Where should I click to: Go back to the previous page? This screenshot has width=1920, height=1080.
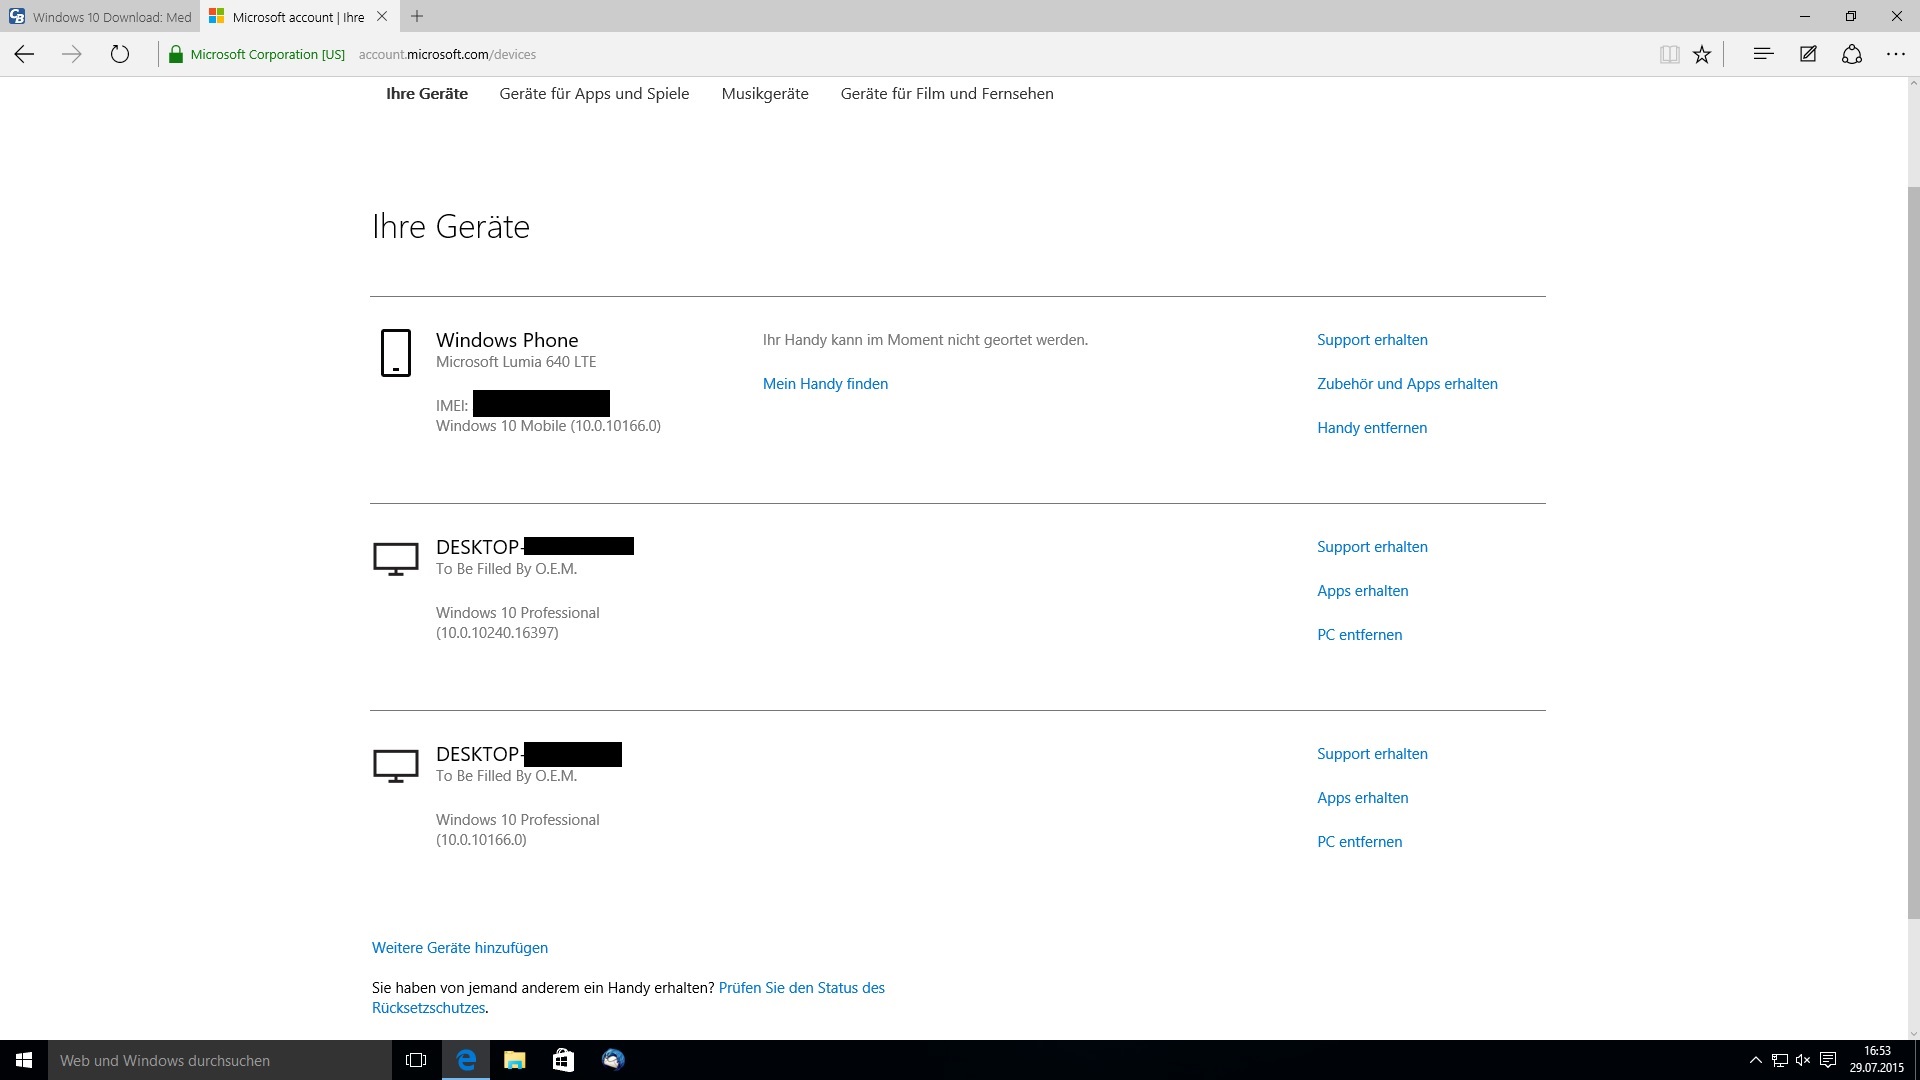[x=24, y=54]
